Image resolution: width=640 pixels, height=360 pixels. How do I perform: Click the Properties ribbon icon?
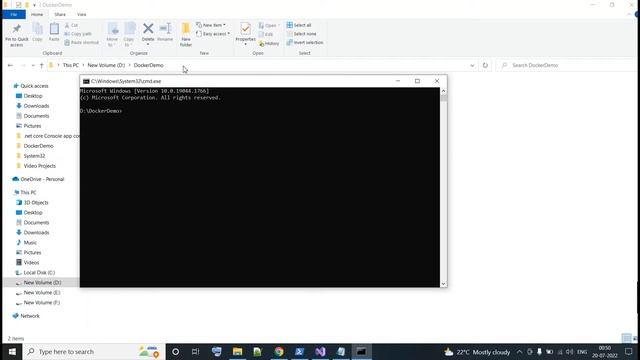click(x=245, y=33)
